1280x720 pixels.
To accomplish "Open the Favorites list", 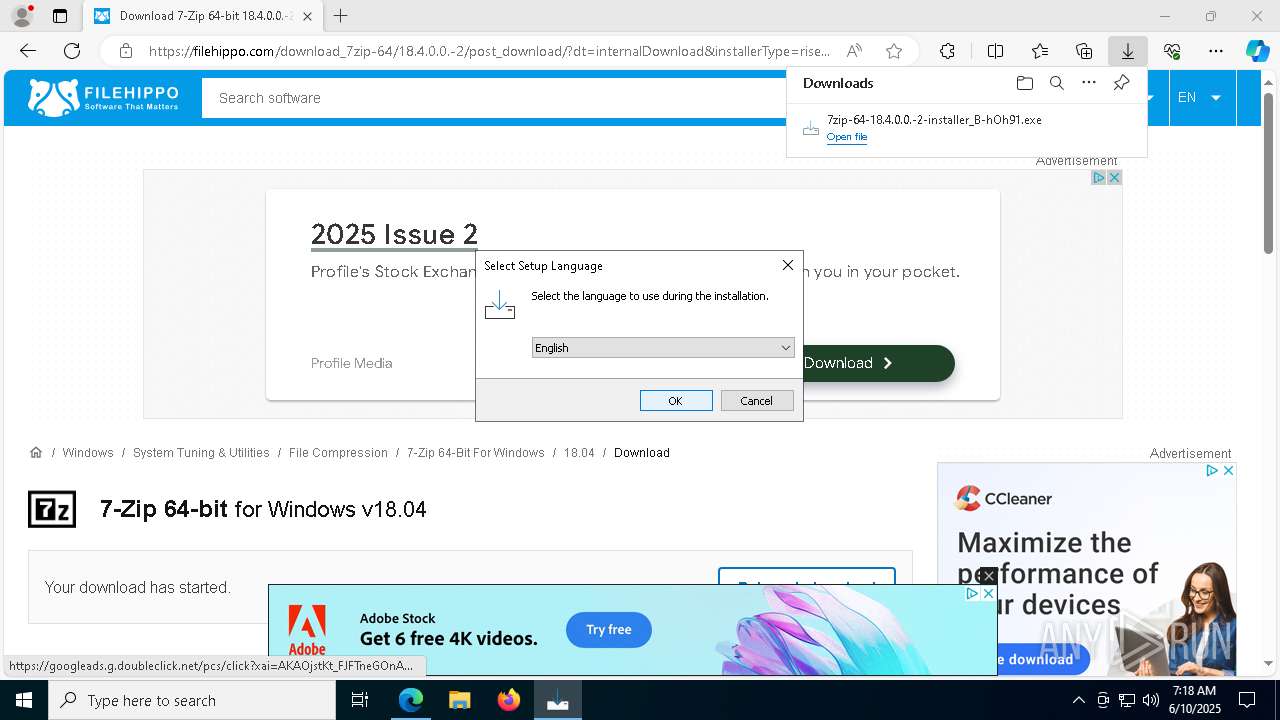I will [1040, 51].
